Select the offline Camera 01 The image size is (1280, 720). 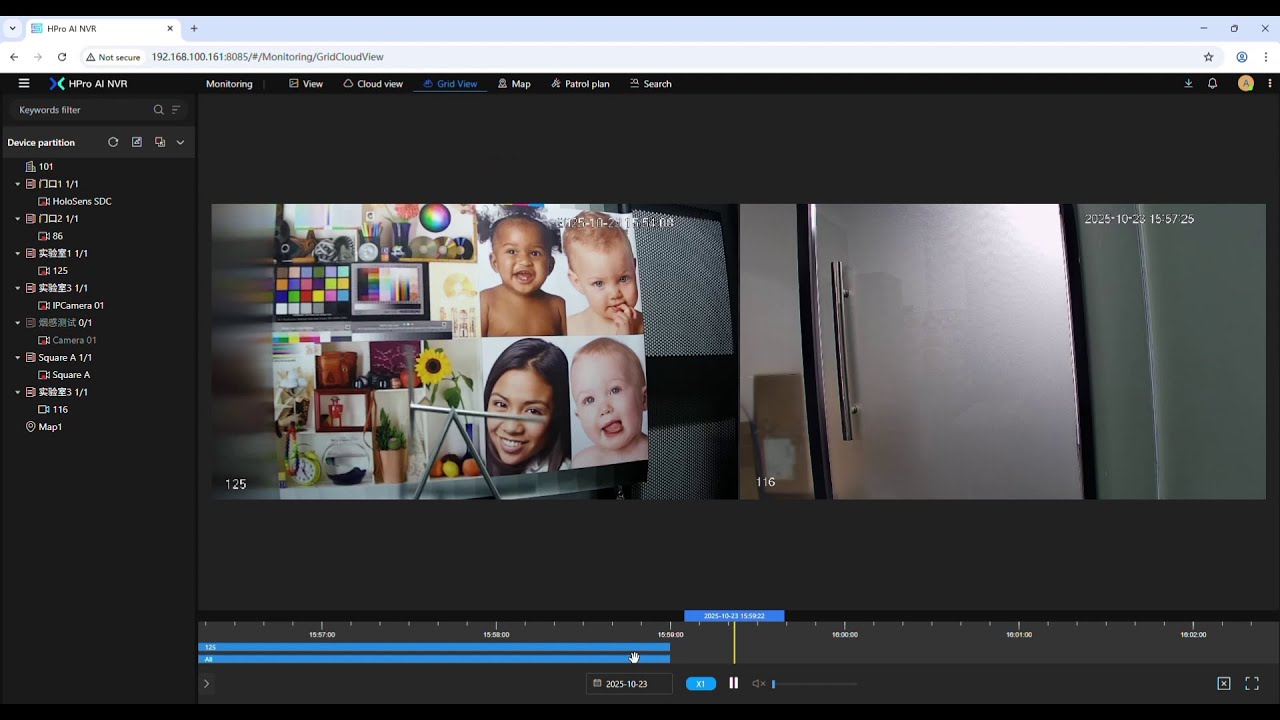pos(67,340)
